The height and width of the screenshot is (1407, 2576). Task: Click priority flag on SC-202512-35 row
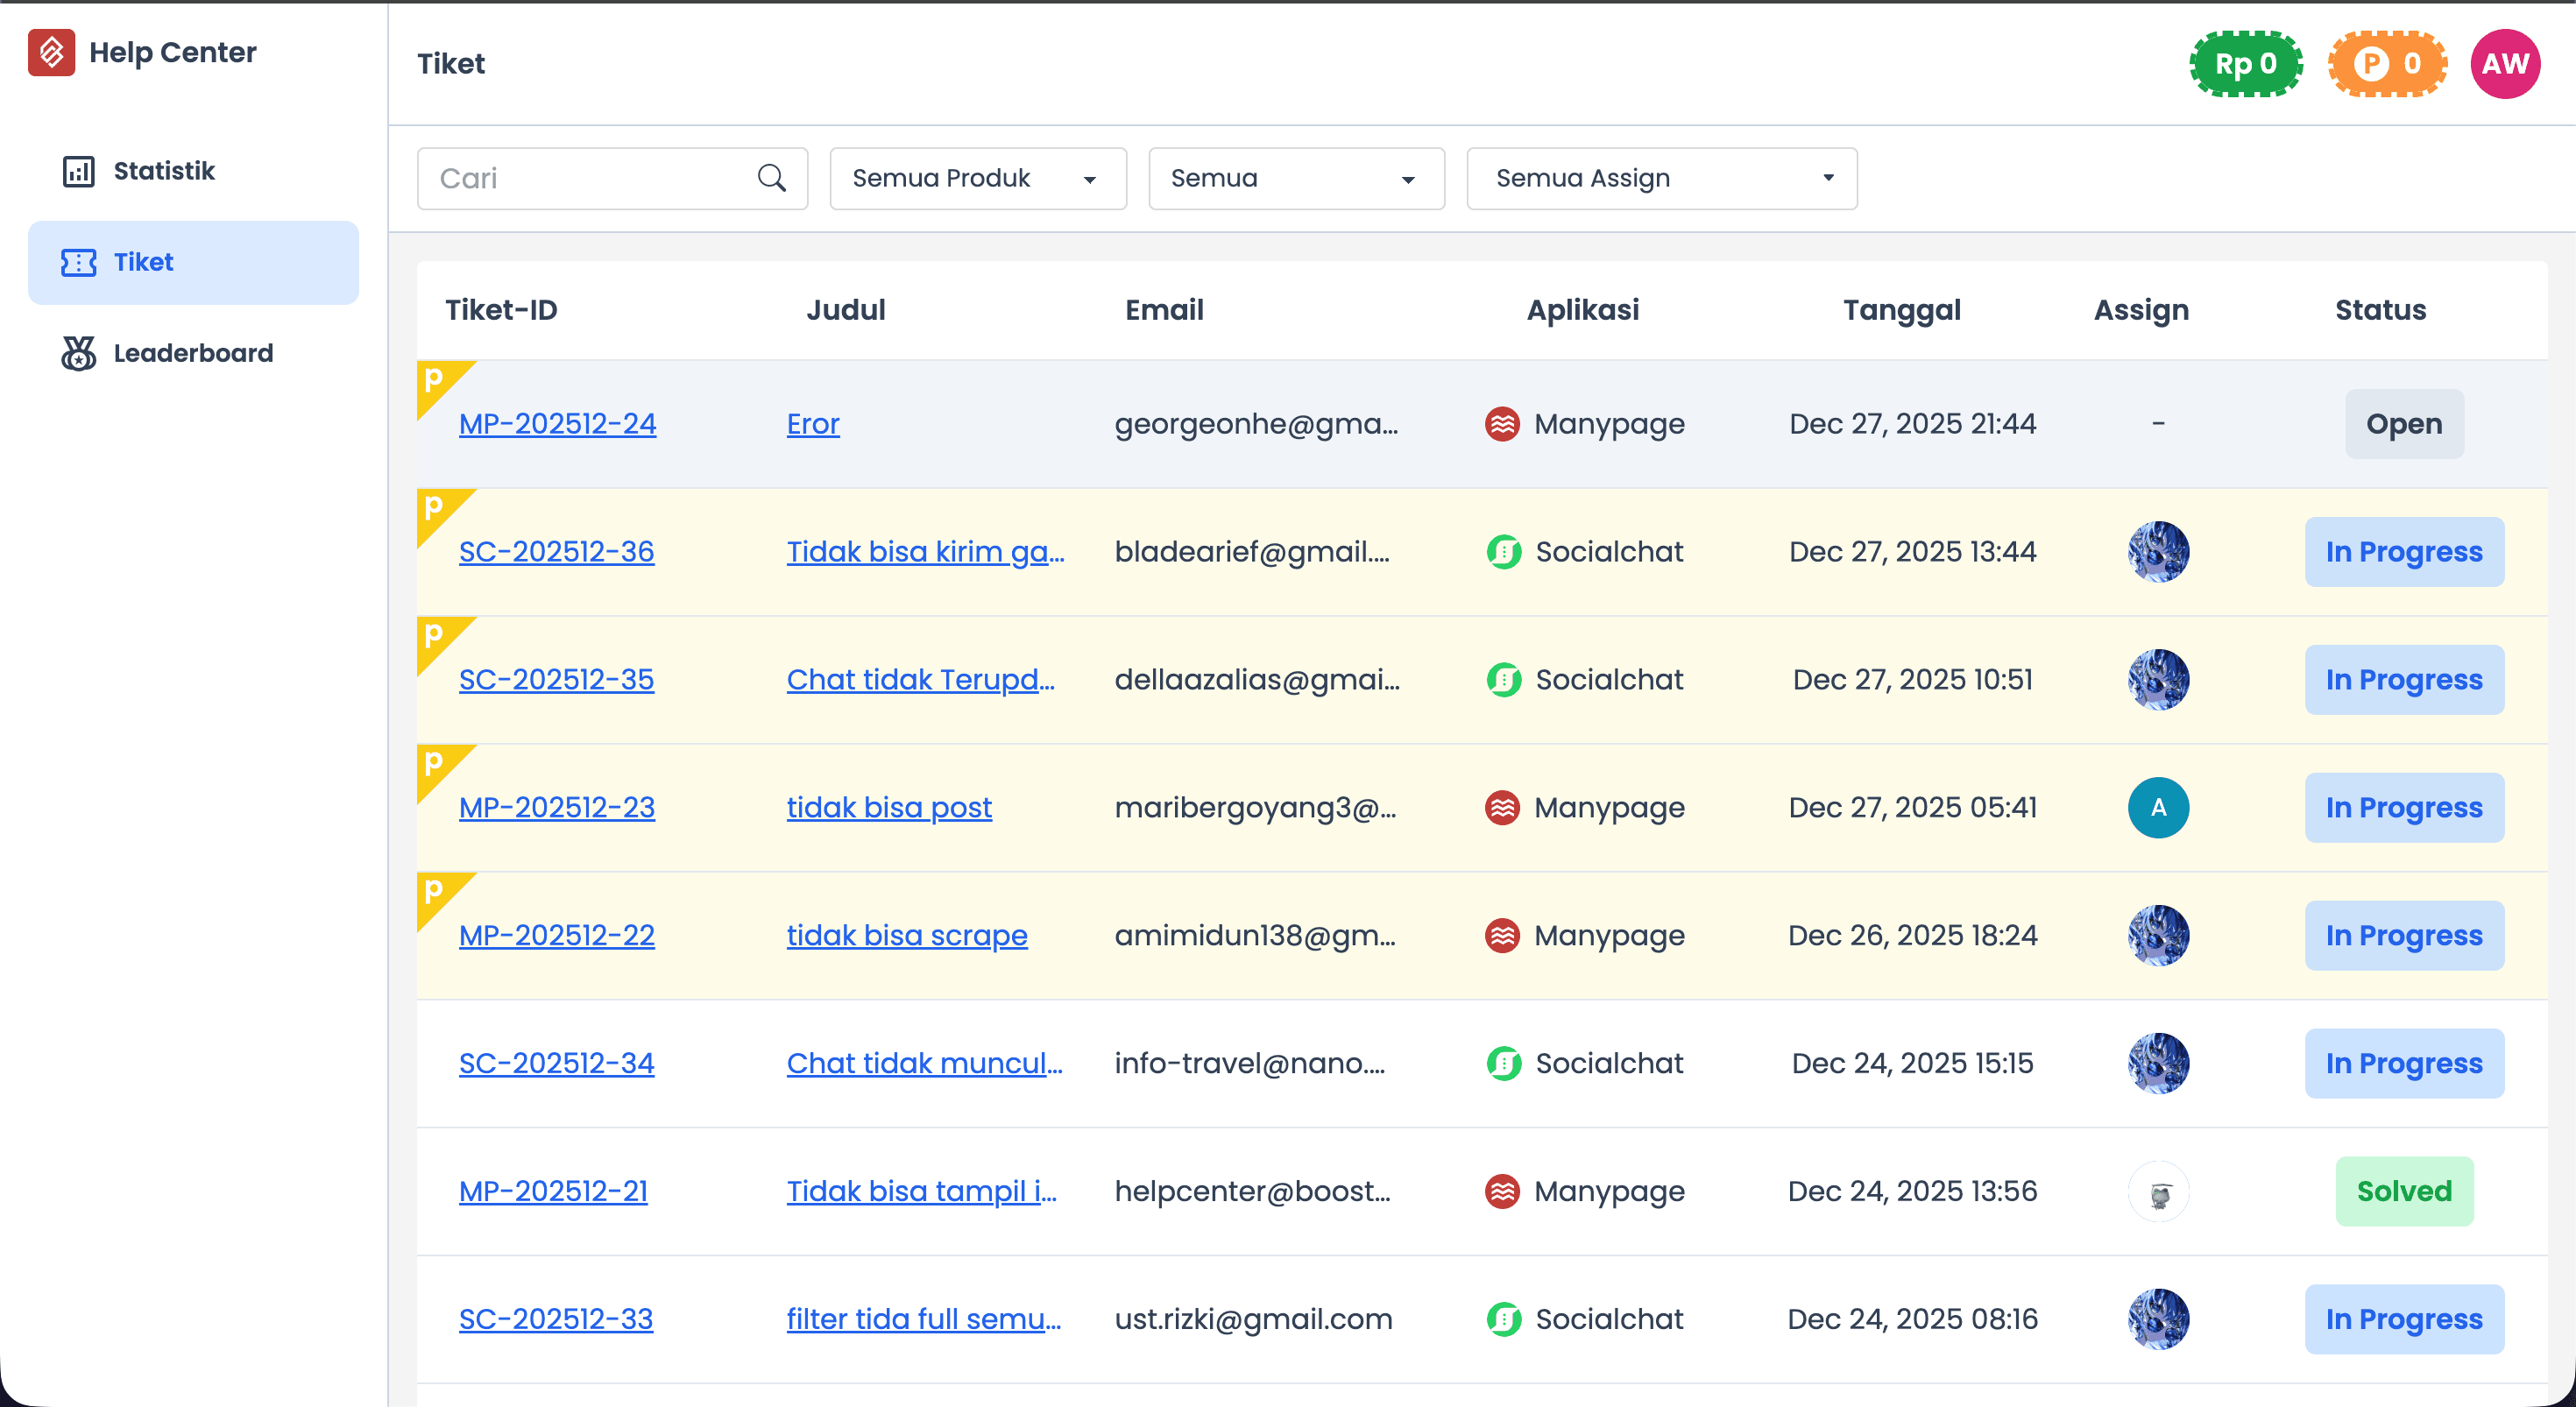(438, 638)
